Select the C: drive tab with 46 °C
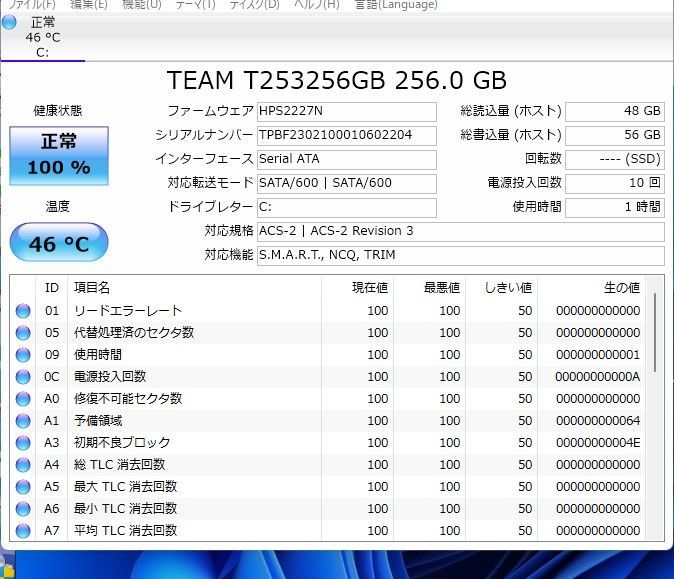Image resolution: width=674 pixels, height=579 pixels. pos(43,38)
